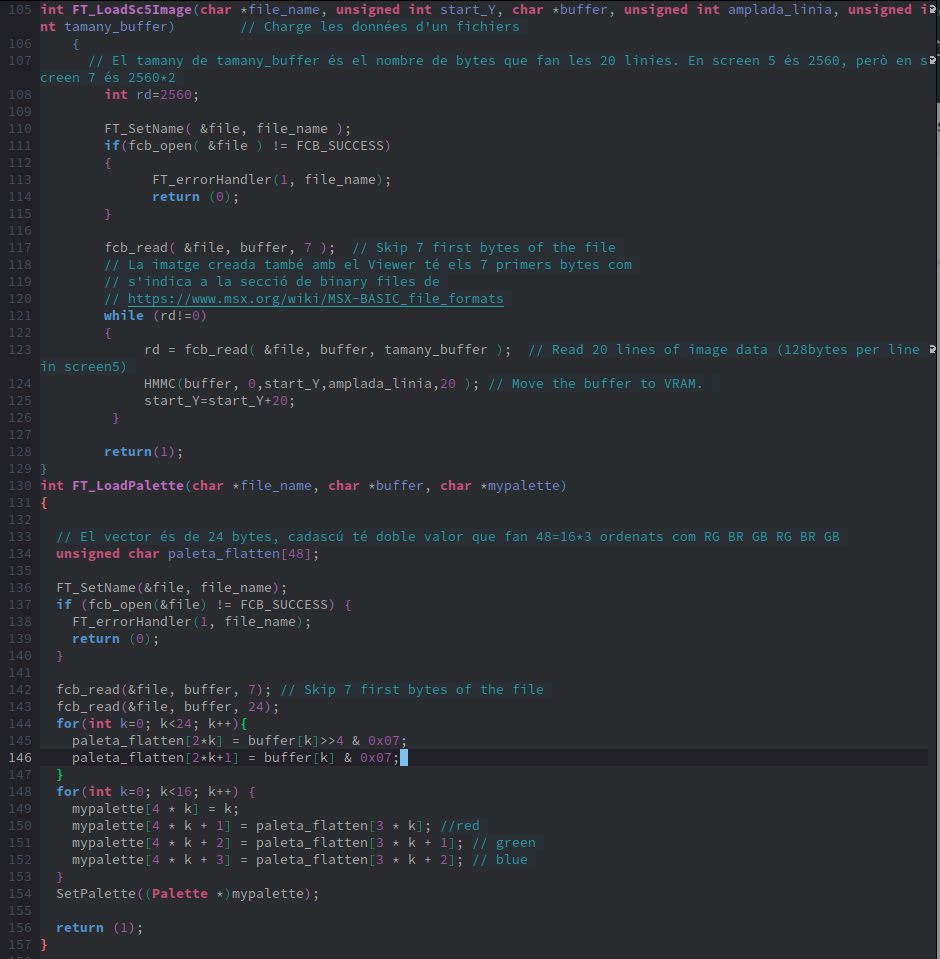Click 'unsigned char' keyword on line 134
The height and width of the screenshot is (959, 940).
(x=108, y=554)
